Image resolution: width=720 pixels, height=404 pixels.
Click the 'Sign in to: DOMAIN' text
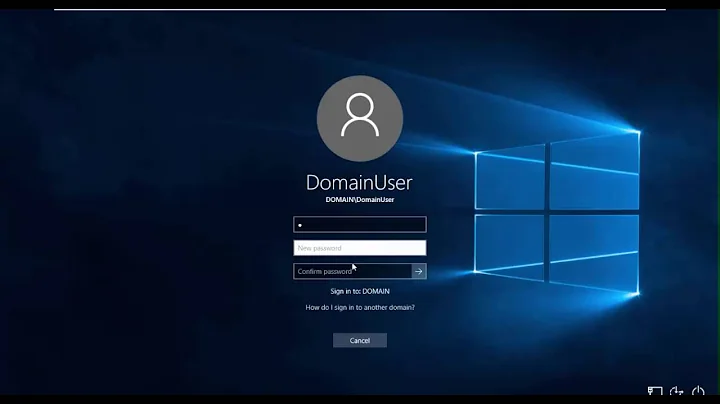coord(360,292)
